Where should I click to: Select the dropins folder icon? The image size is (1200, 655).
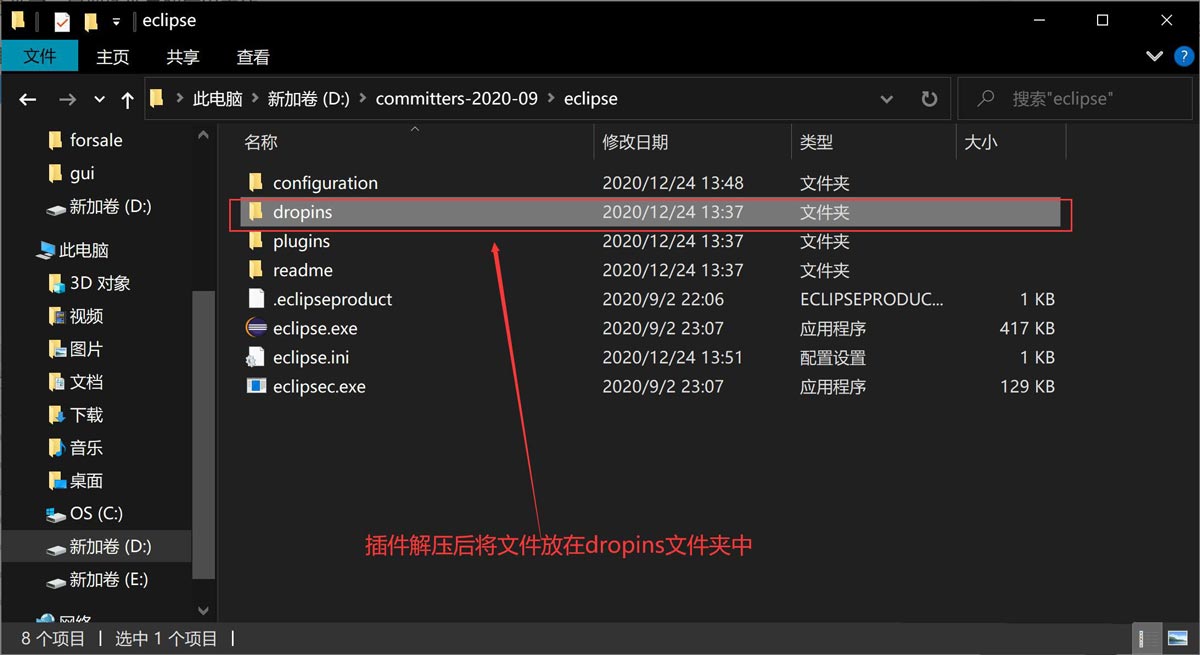(256, 212)
